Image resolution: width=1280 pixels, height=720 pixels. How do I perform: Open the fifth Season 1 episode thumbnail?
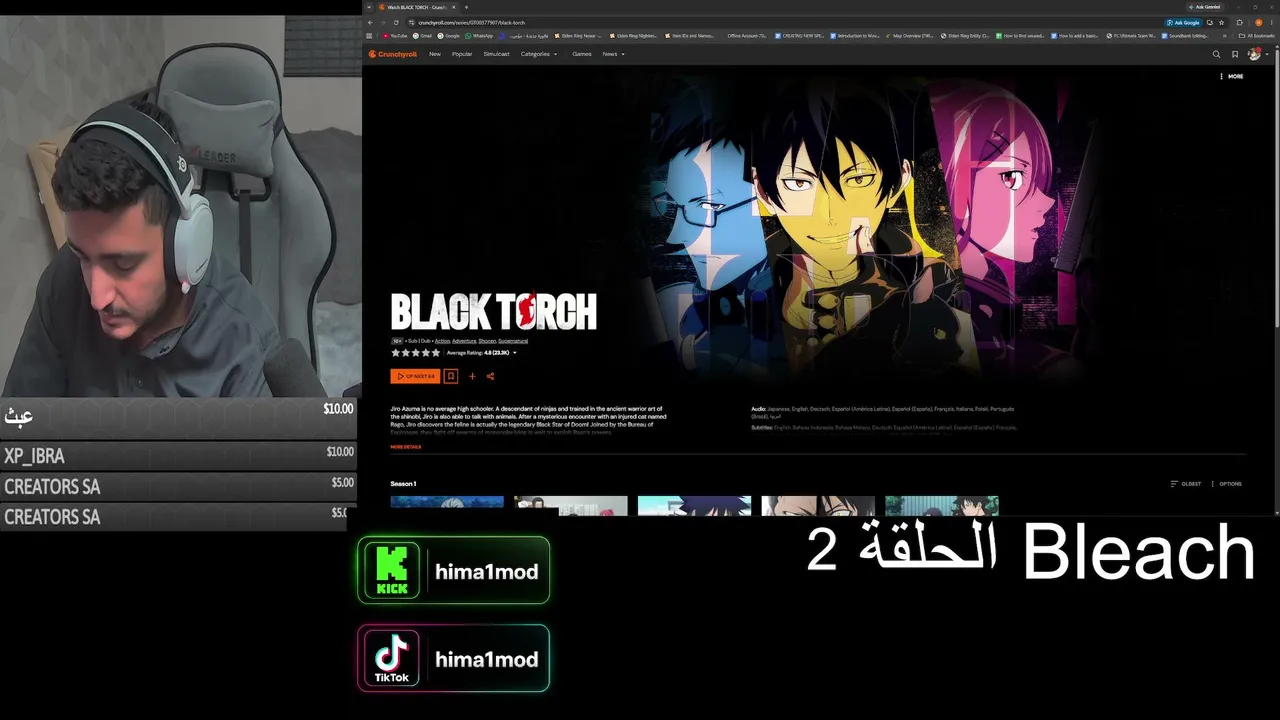point(942,506)
